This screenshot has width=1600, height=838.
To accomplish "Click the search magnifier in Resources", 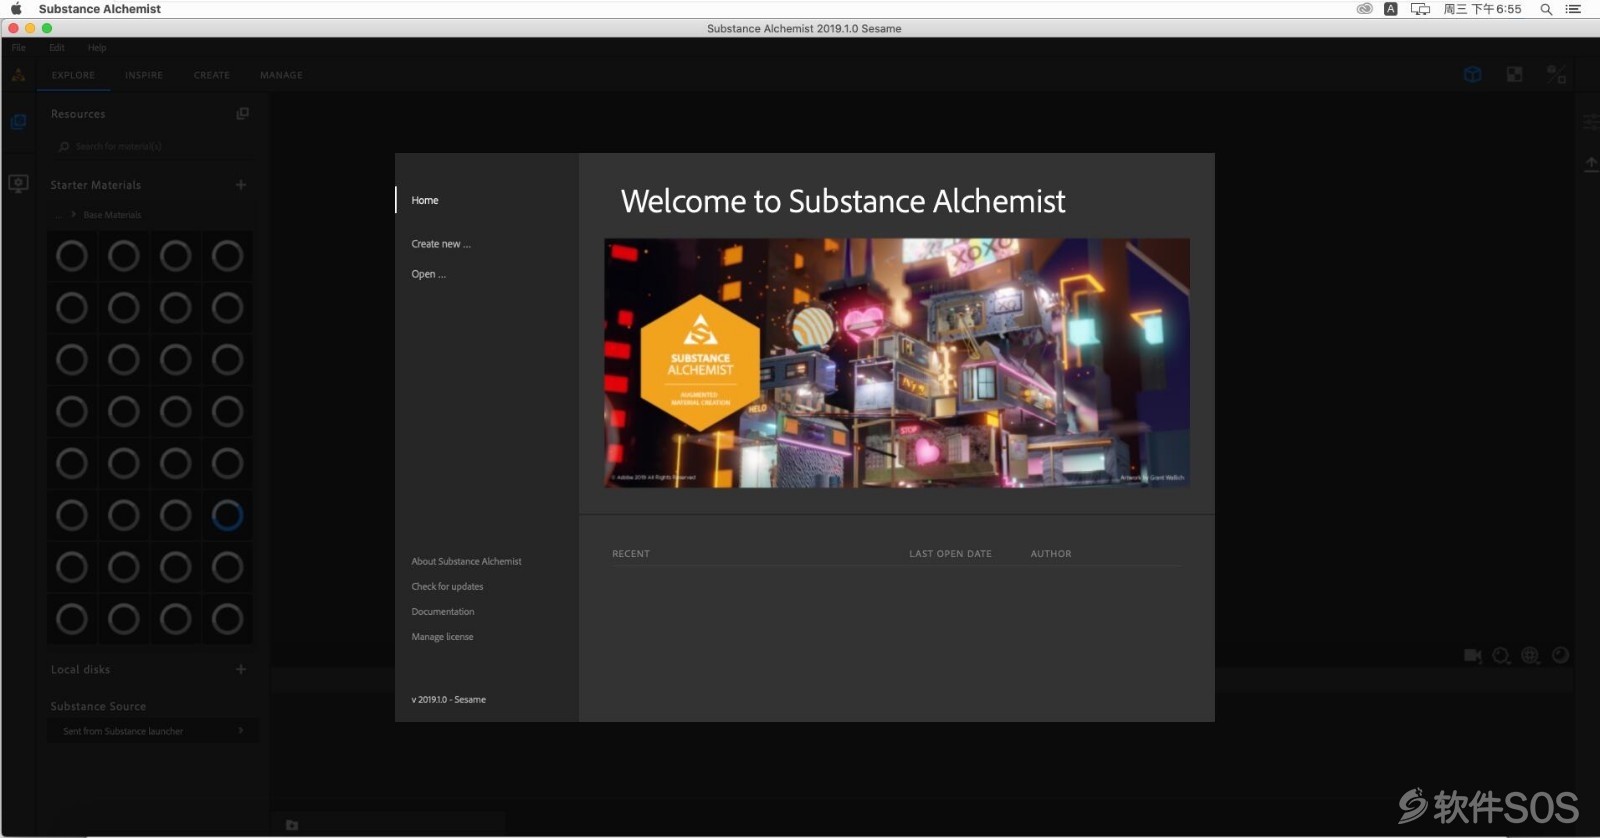I will 64,146.
